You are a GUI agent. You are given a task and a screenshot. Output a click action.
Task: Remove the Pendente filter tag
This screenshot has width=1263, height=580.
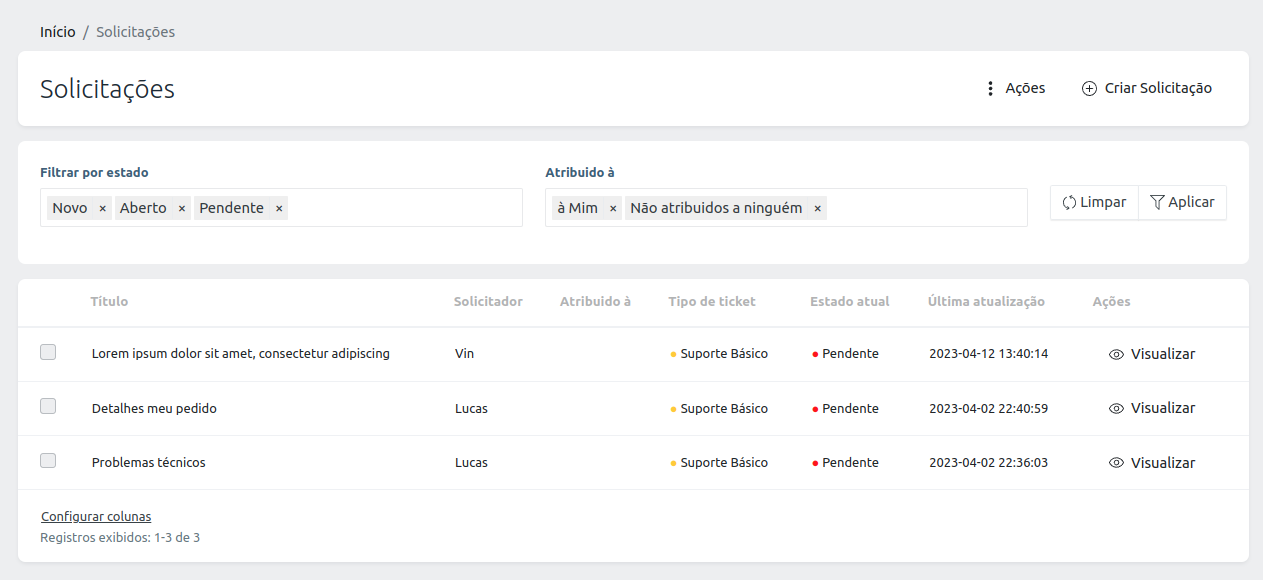[x=279, y=208]
